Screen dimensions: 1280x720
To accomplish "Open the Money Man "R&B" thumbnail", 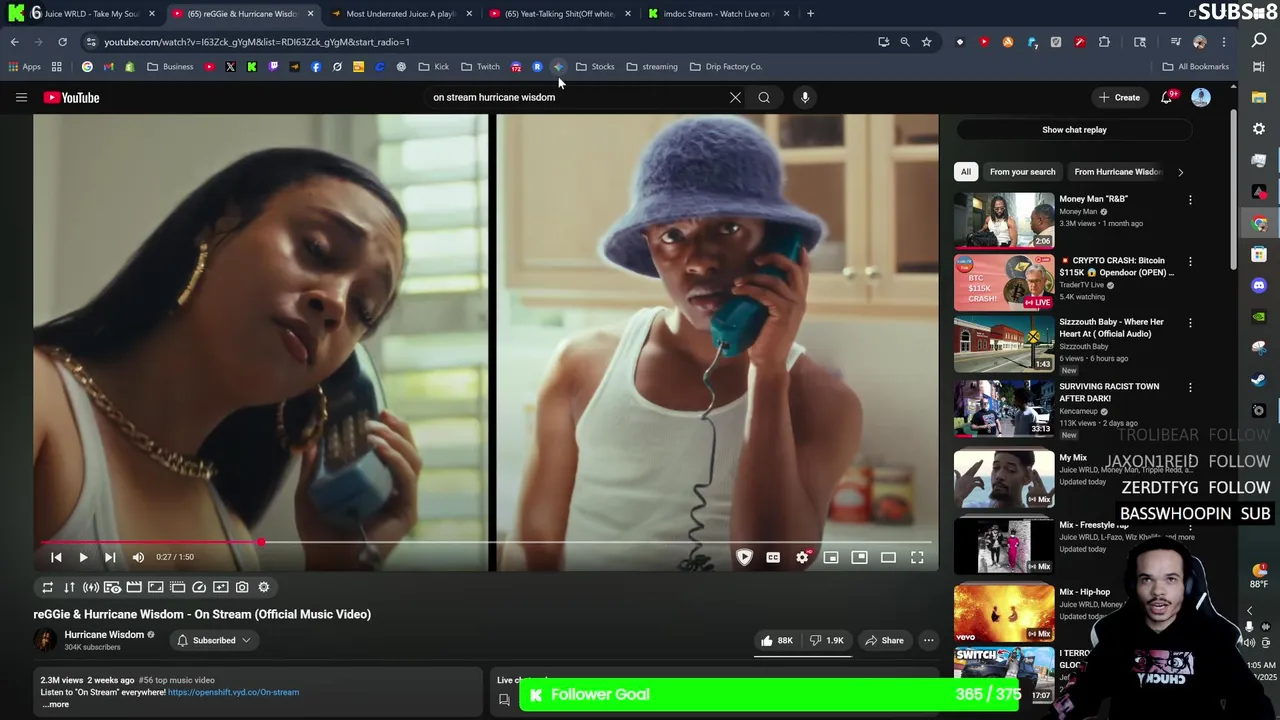I will pyautogui.click(x=1004, y=220).
